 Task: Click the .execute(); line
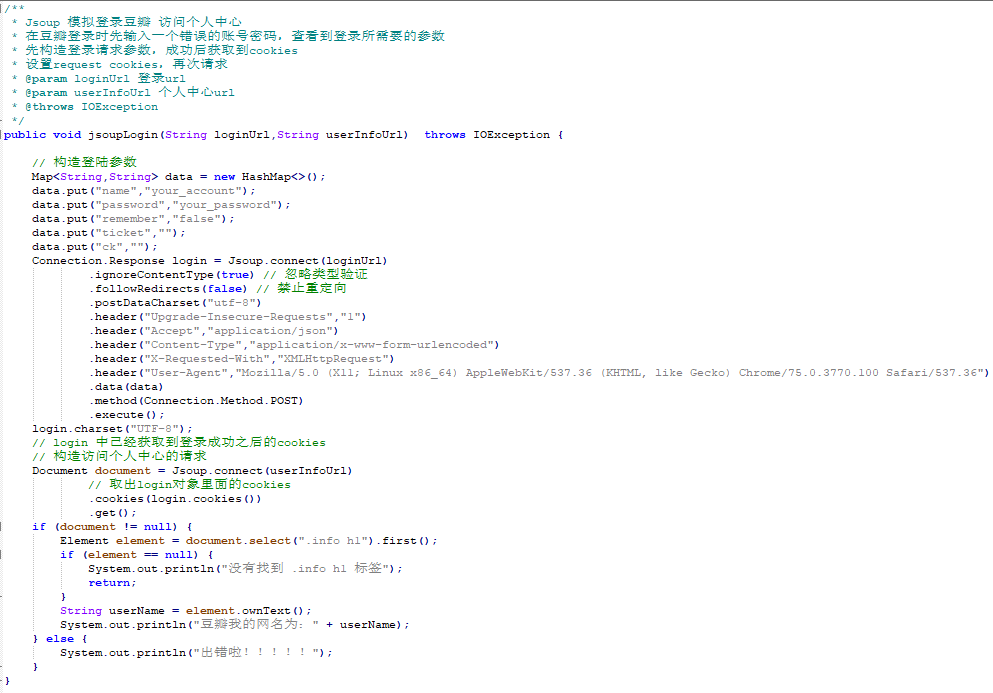tap(127, 415)
